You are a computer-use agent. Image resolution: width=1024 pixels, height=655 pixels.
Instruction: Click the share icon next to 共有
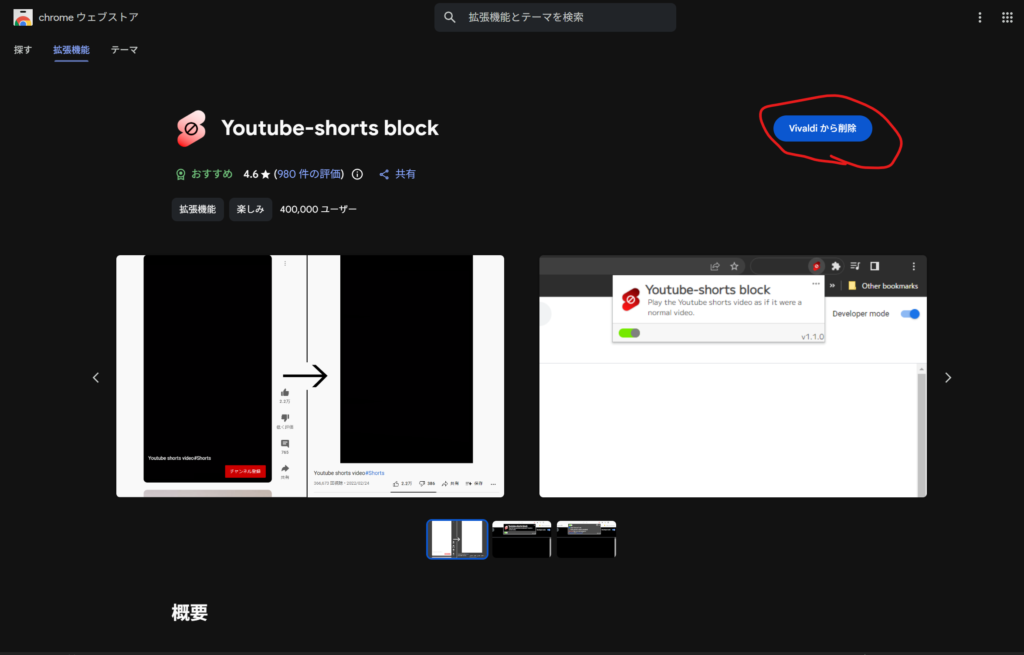coord(384,174)
